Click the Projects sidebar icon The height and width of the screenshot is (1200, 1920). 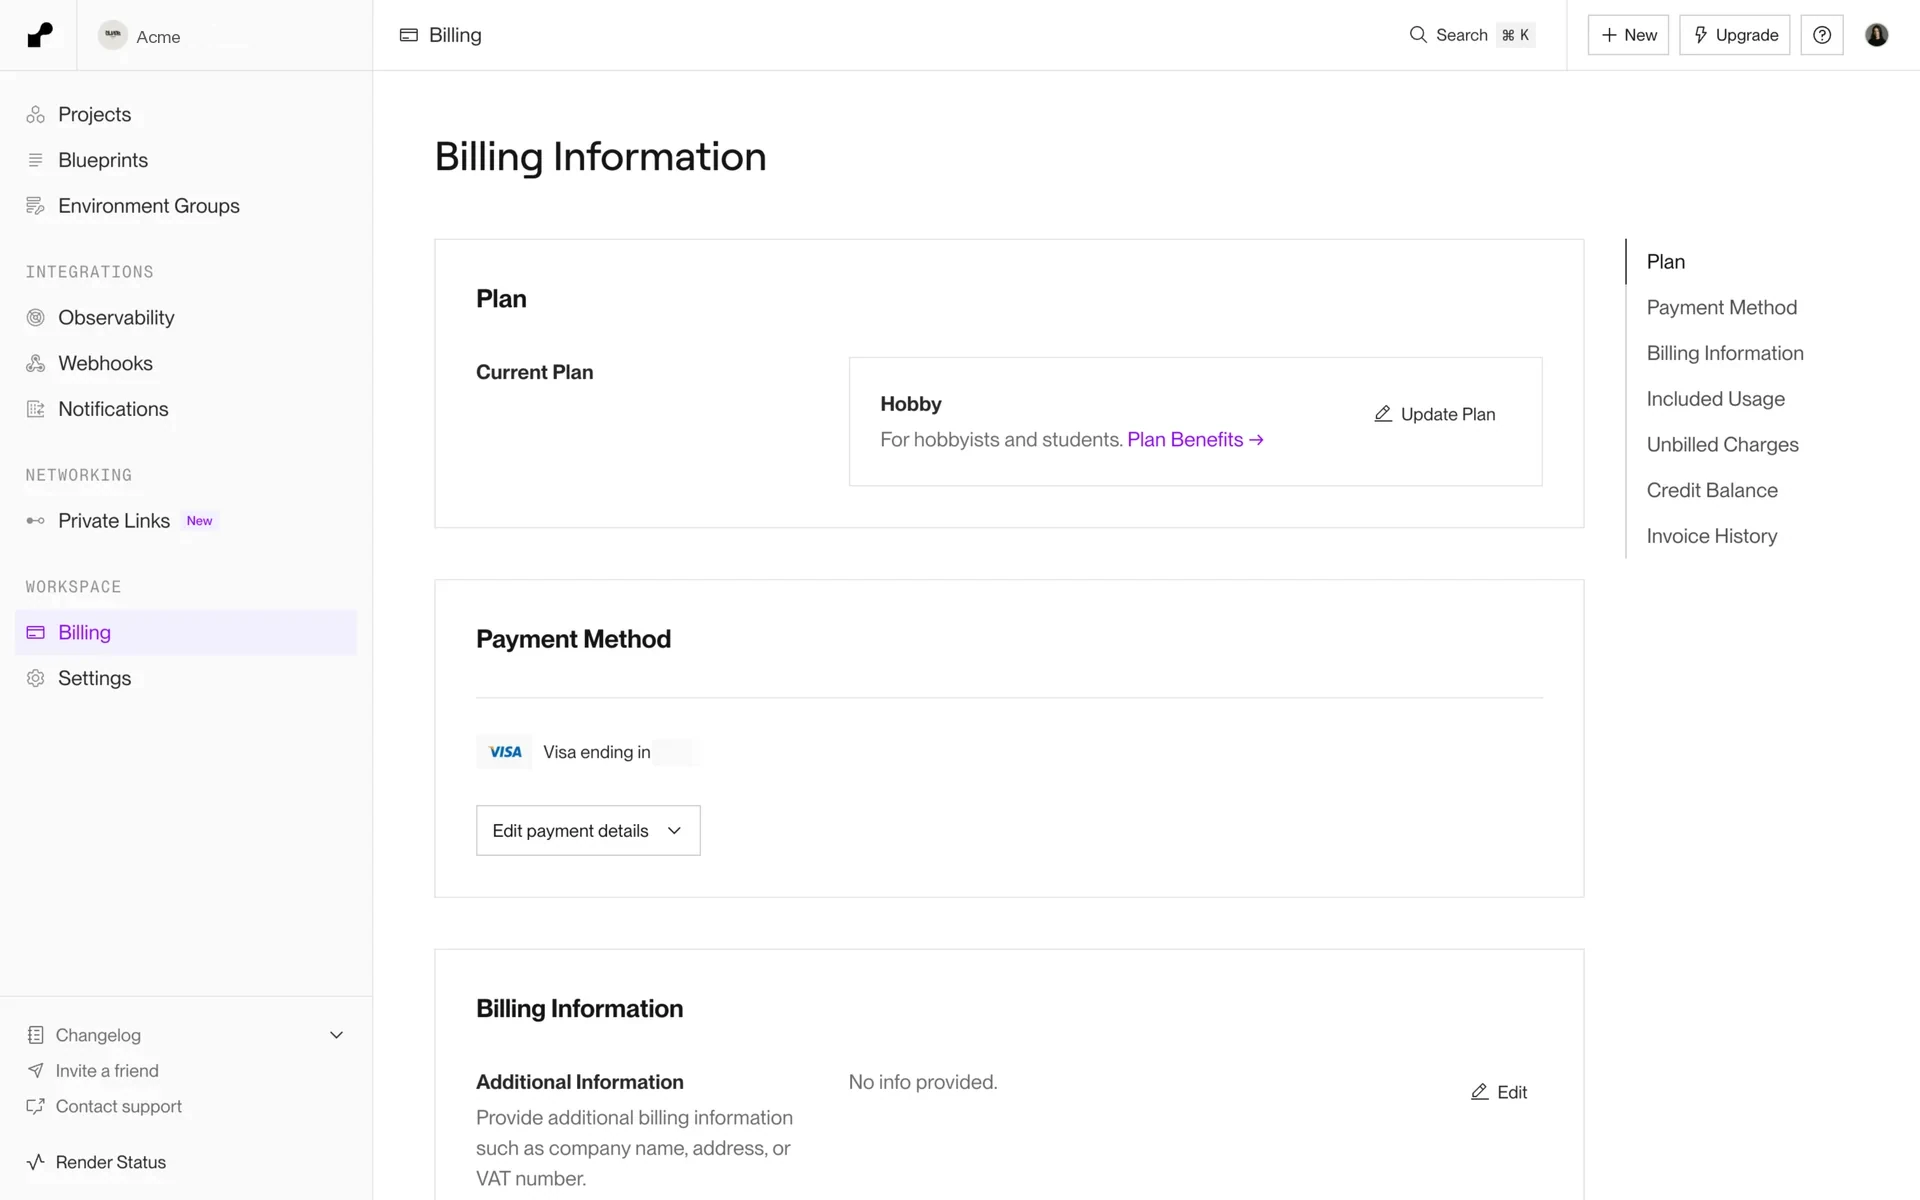[36, 114]
